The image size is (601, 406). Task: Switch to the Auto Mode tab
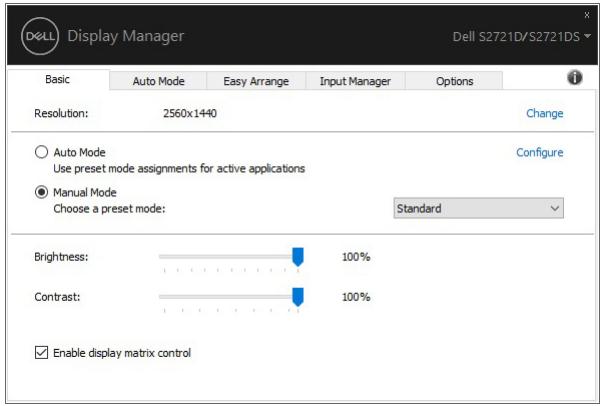click(158, 81)
